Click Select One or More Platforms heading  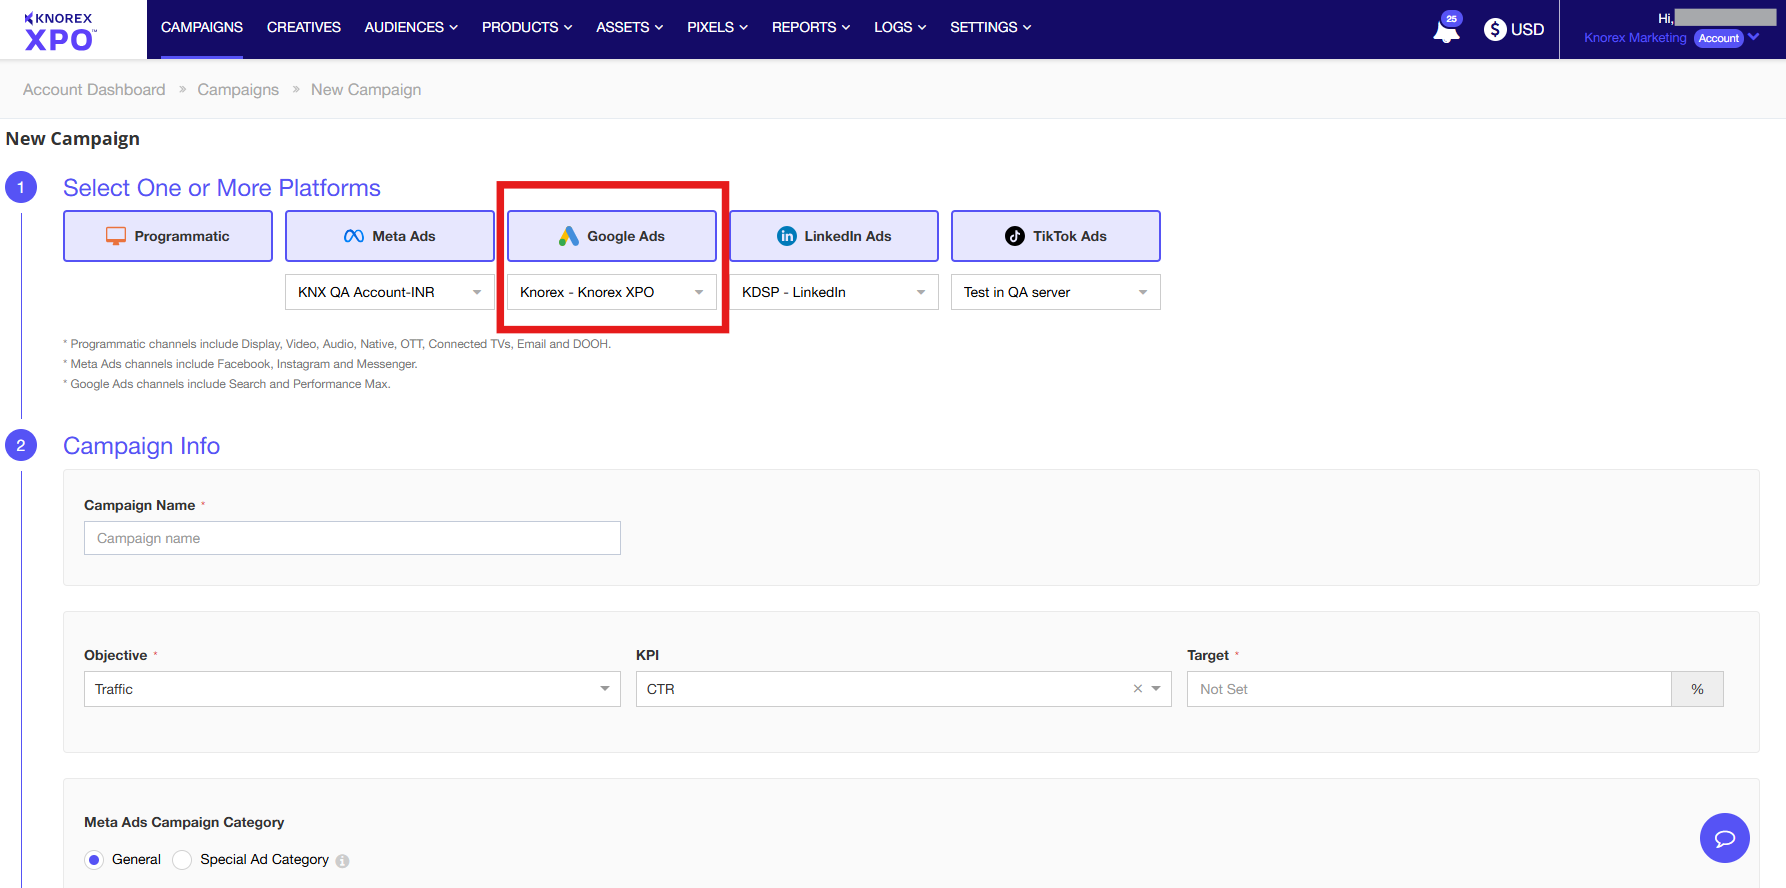point(222,188)
